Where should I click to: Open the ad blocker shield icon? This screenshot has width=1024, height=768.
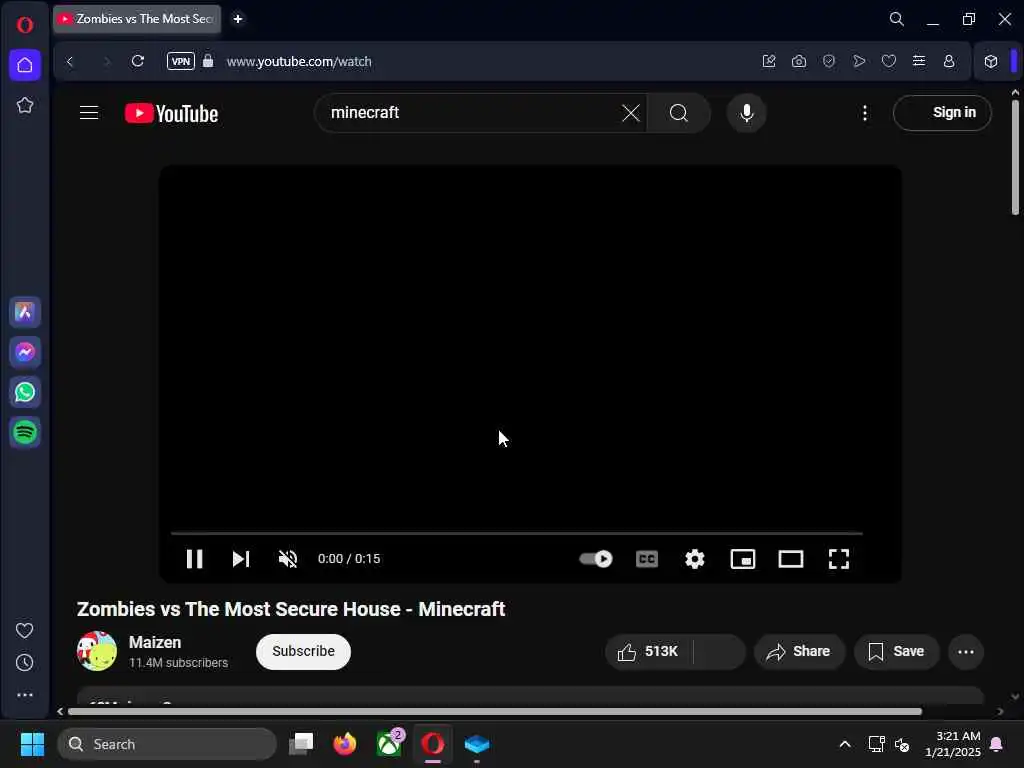[x=829, y=61]
